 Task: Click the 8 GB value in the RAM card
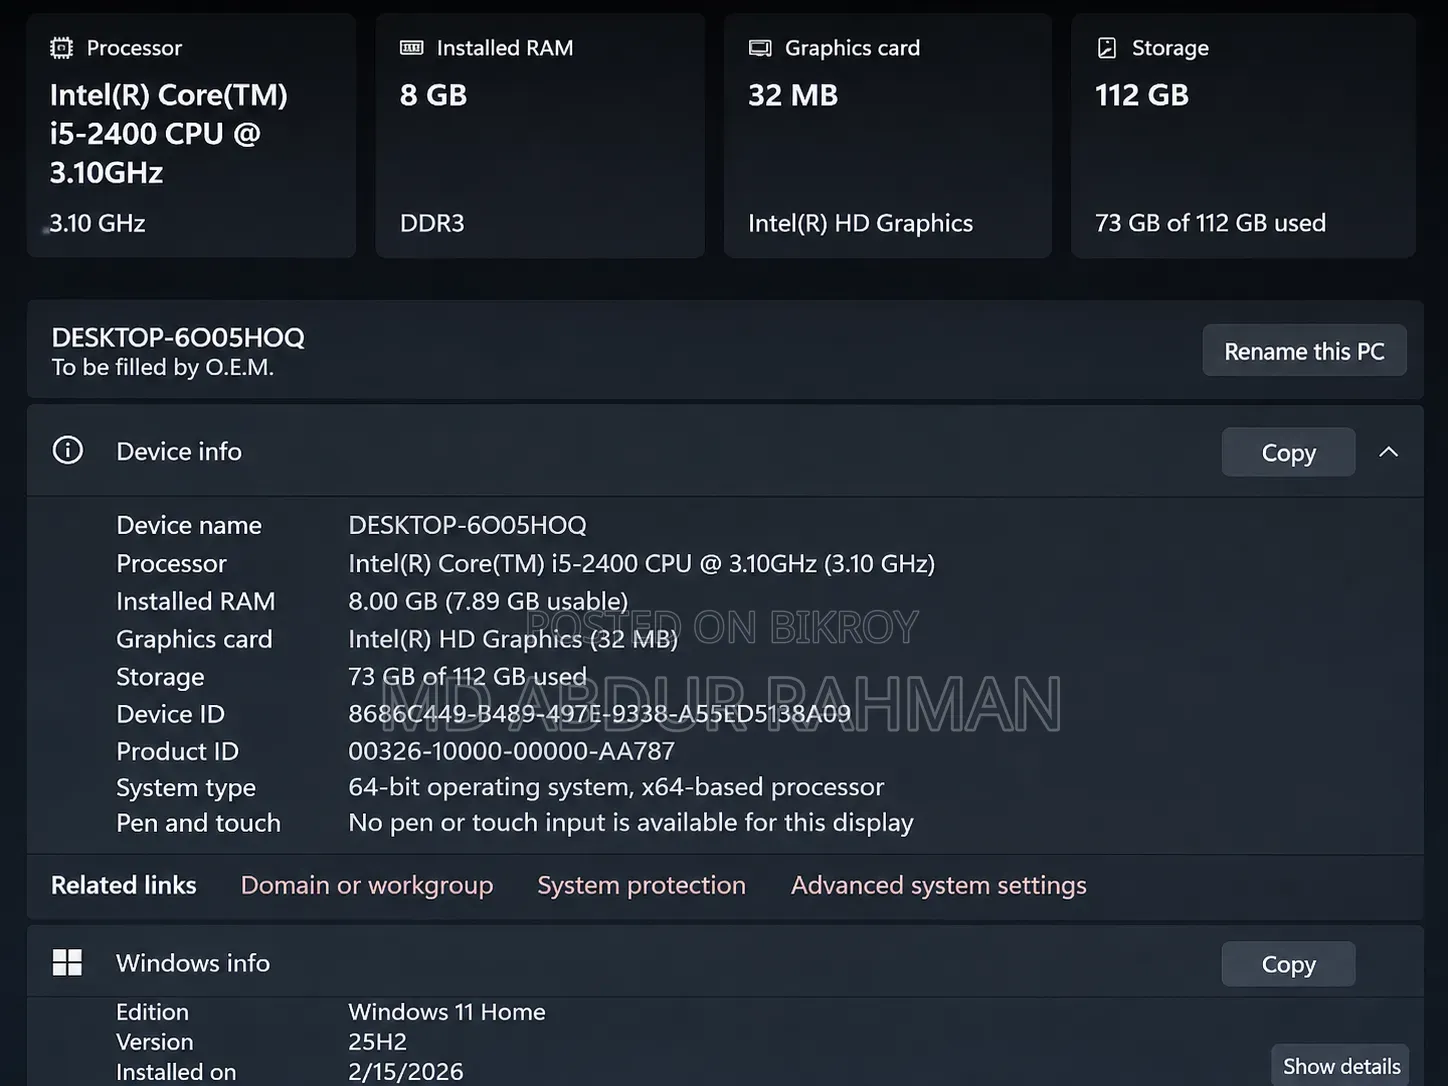(434, 95)
